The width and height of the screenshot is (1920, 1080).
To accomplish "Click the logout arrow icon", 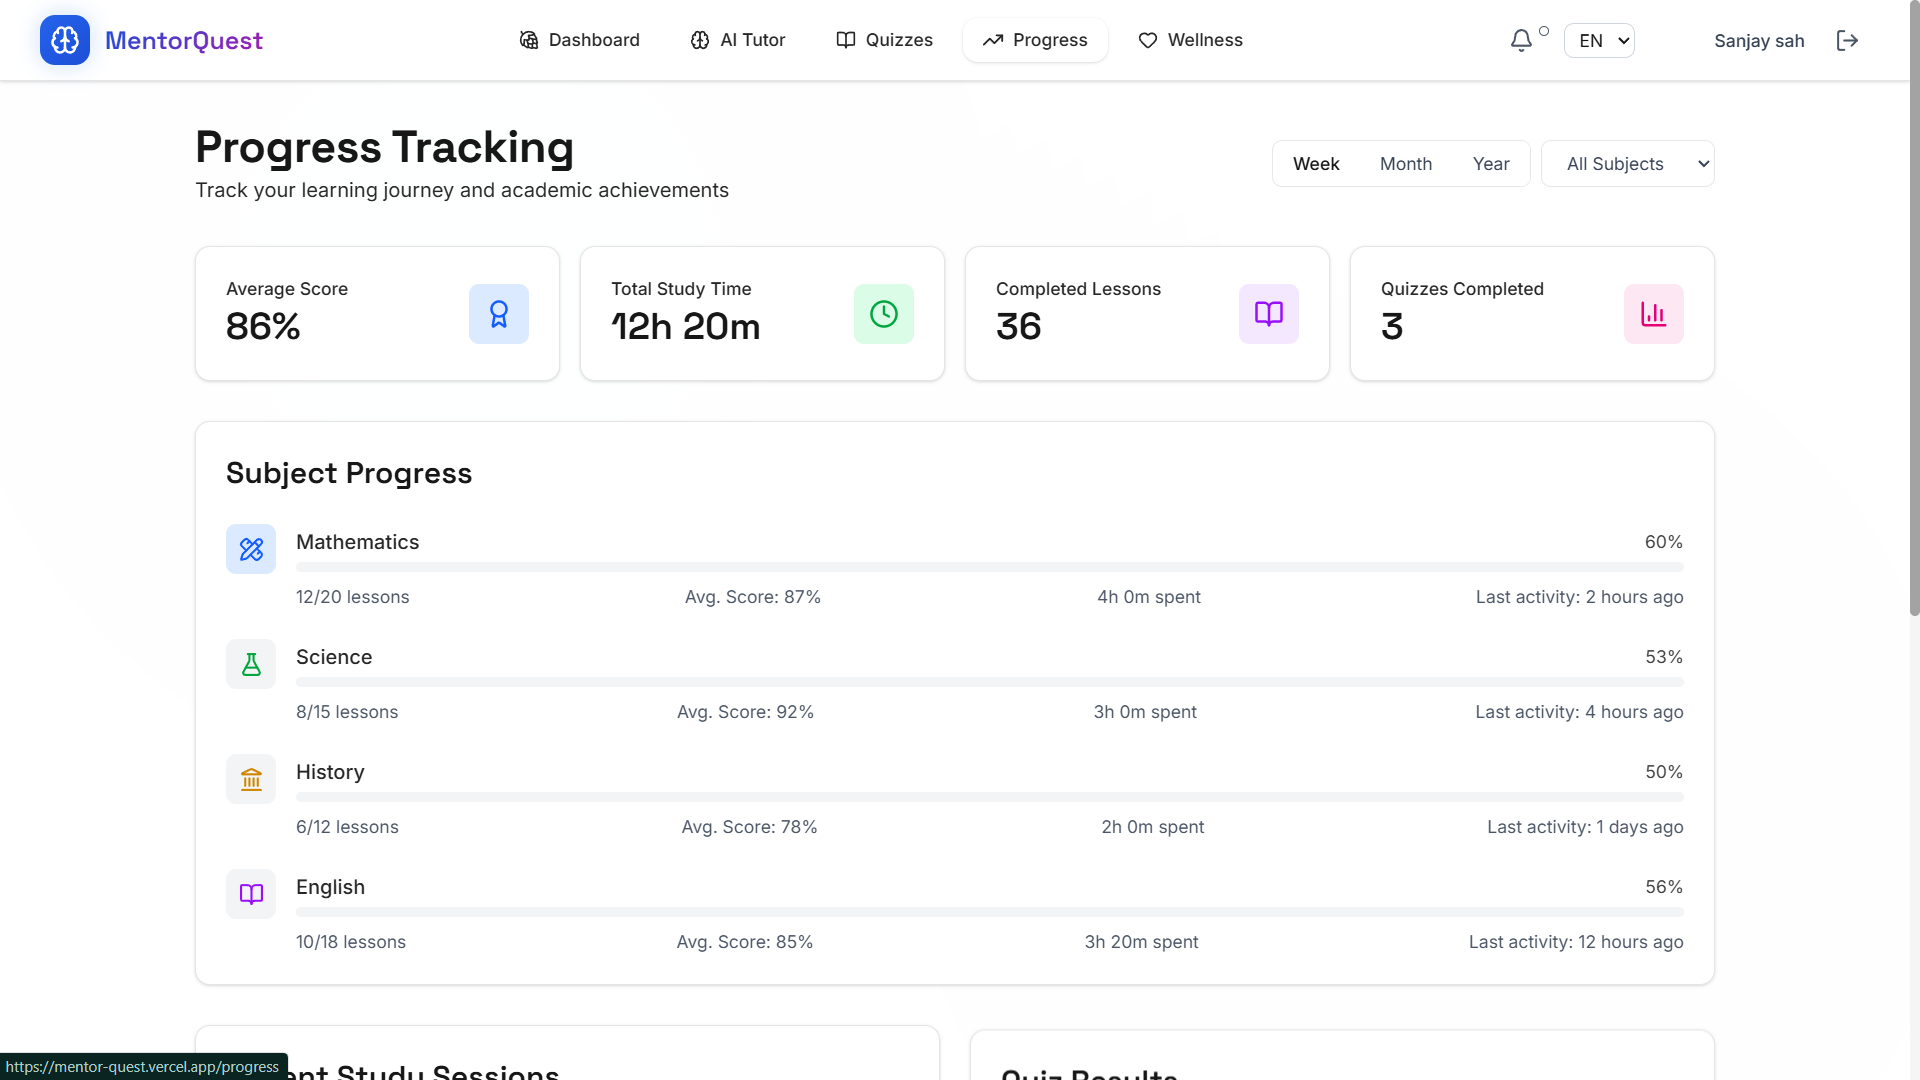I will tap(1847, 40).
